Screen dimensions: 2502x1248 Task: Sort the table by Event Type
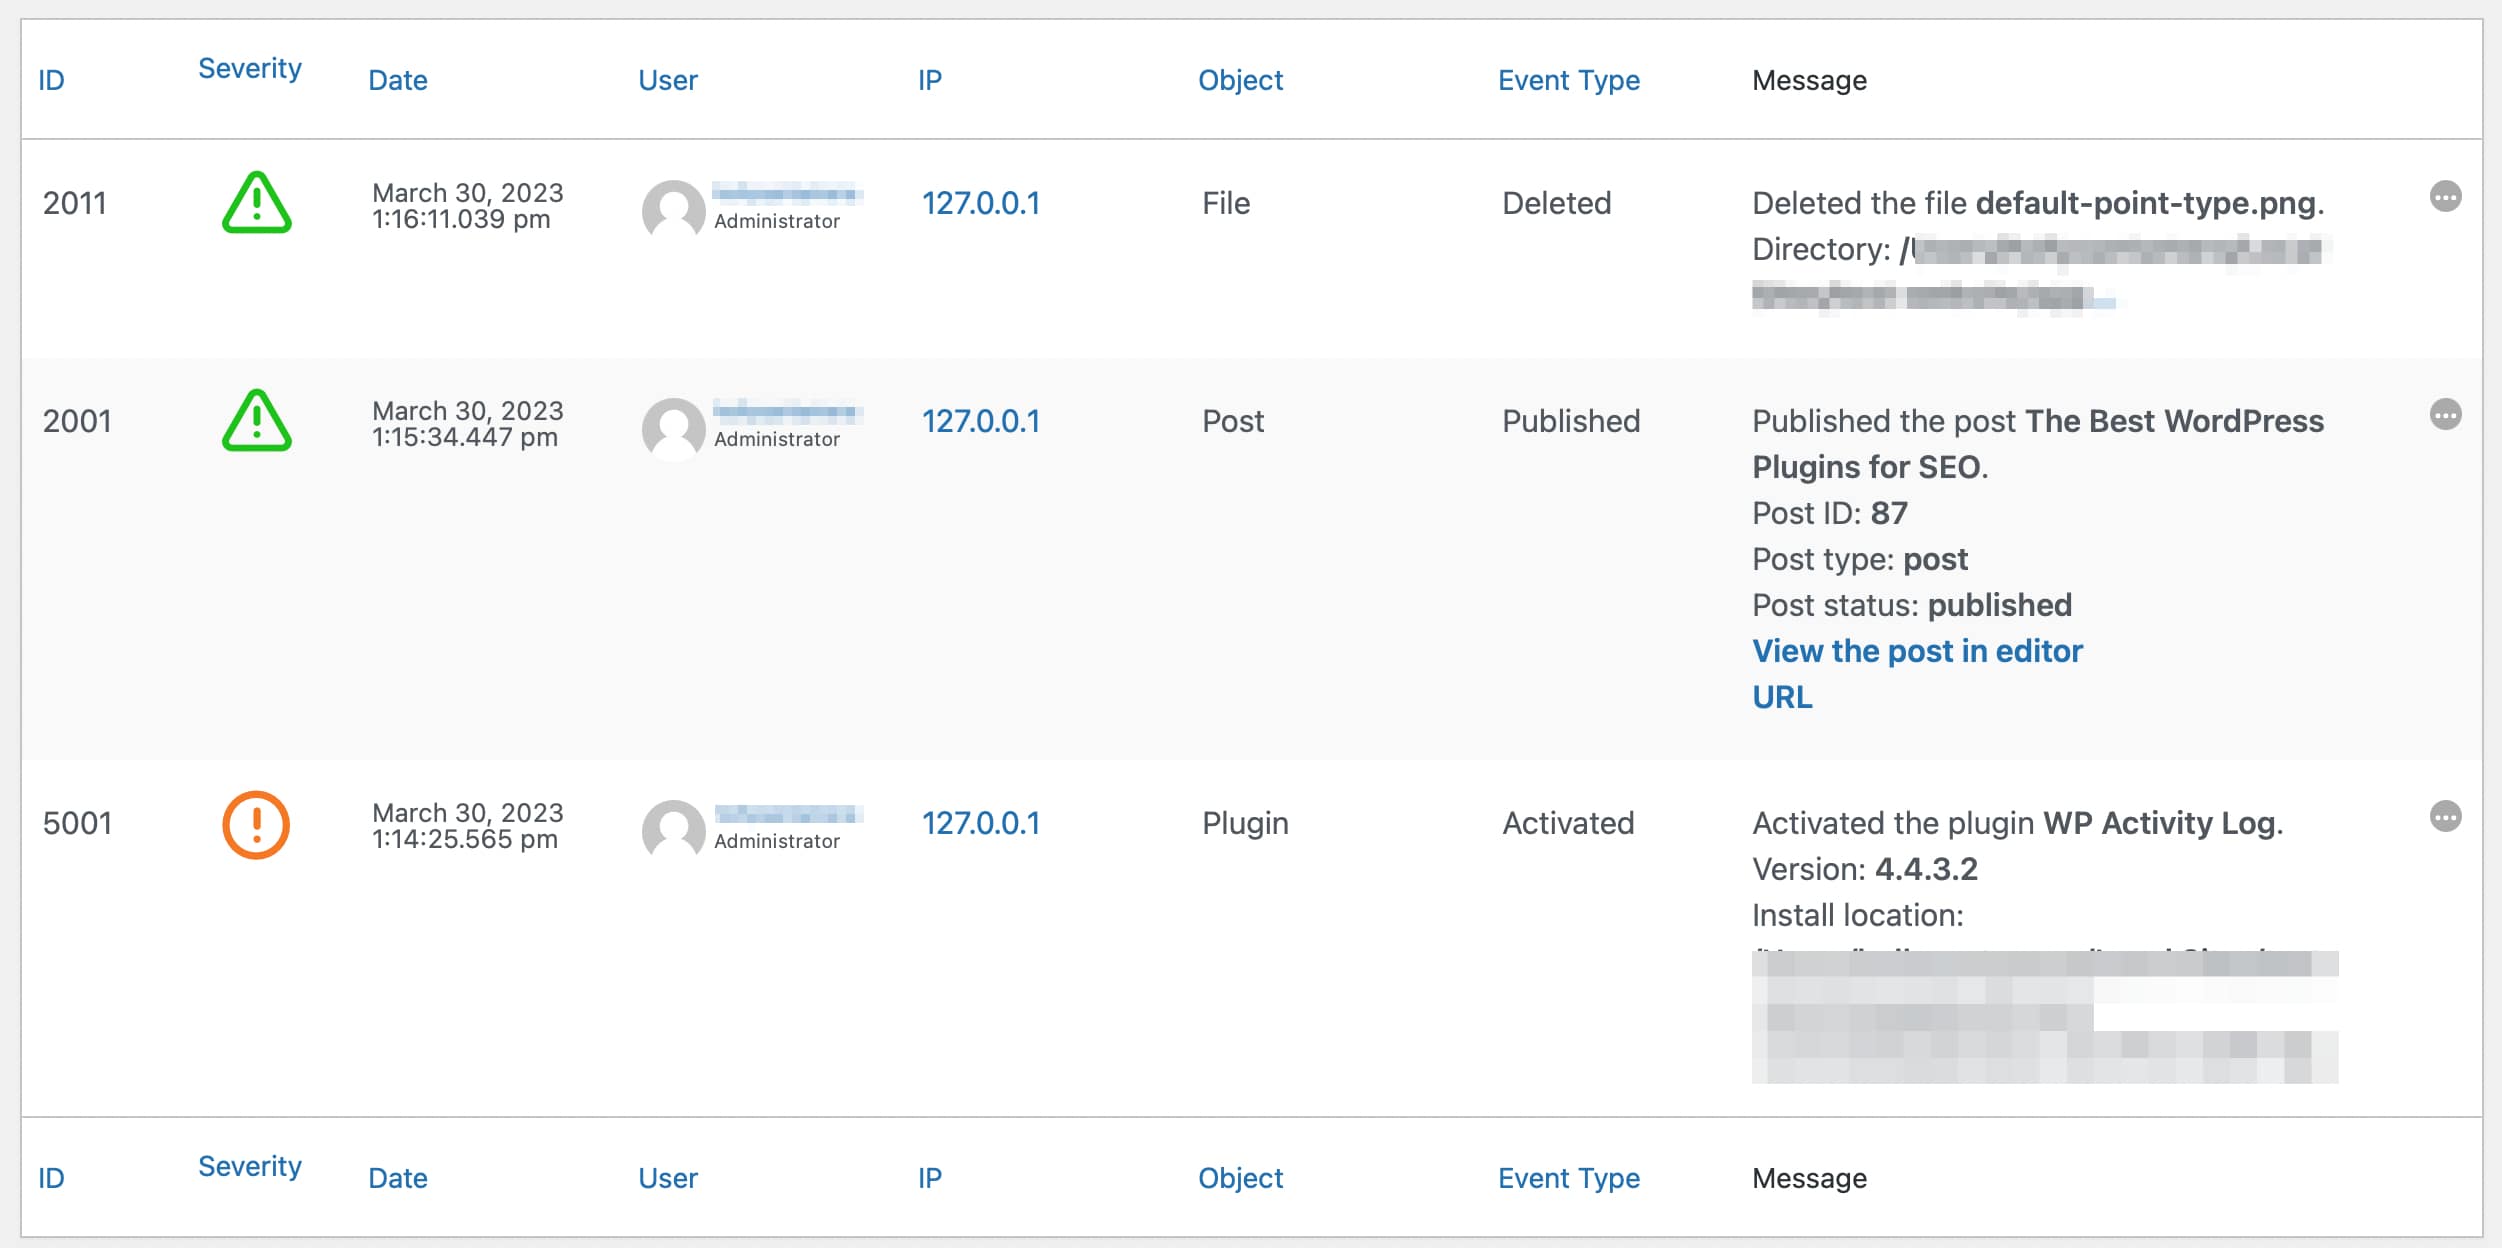tap(1567, 80)
